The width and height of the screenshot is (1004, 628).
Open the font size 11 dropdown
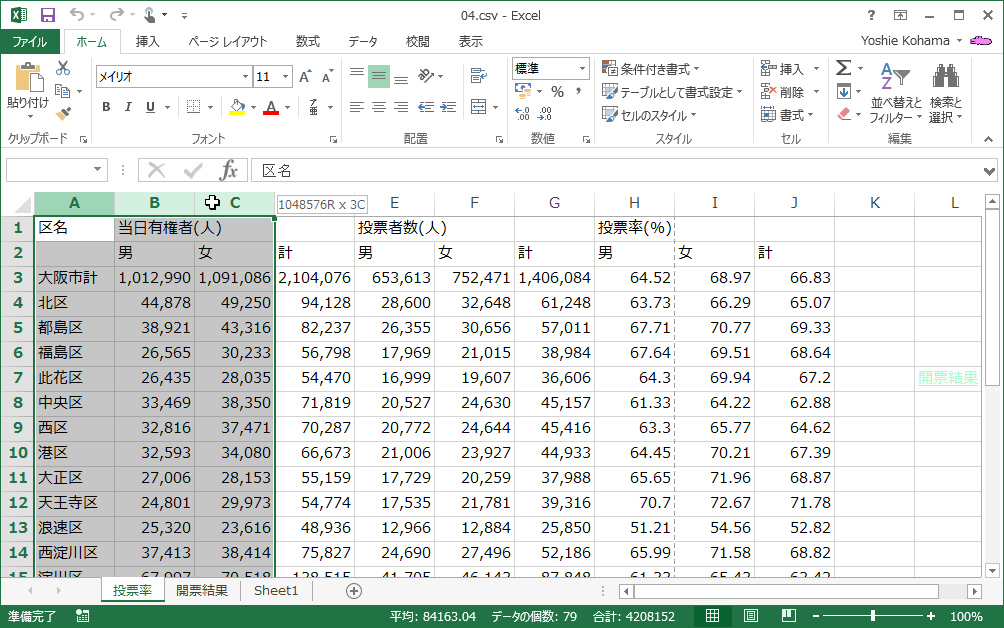[286, 77]
